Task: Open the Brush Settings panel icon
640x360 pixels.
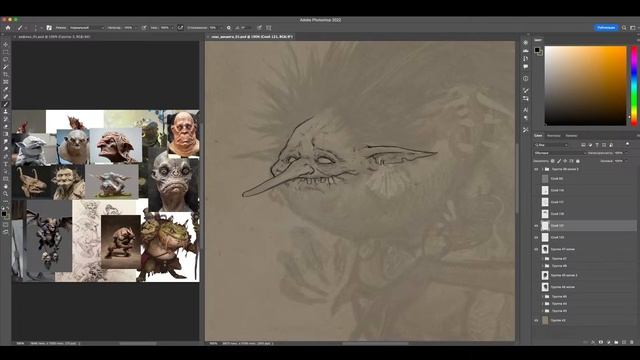Action: point(49,28)
